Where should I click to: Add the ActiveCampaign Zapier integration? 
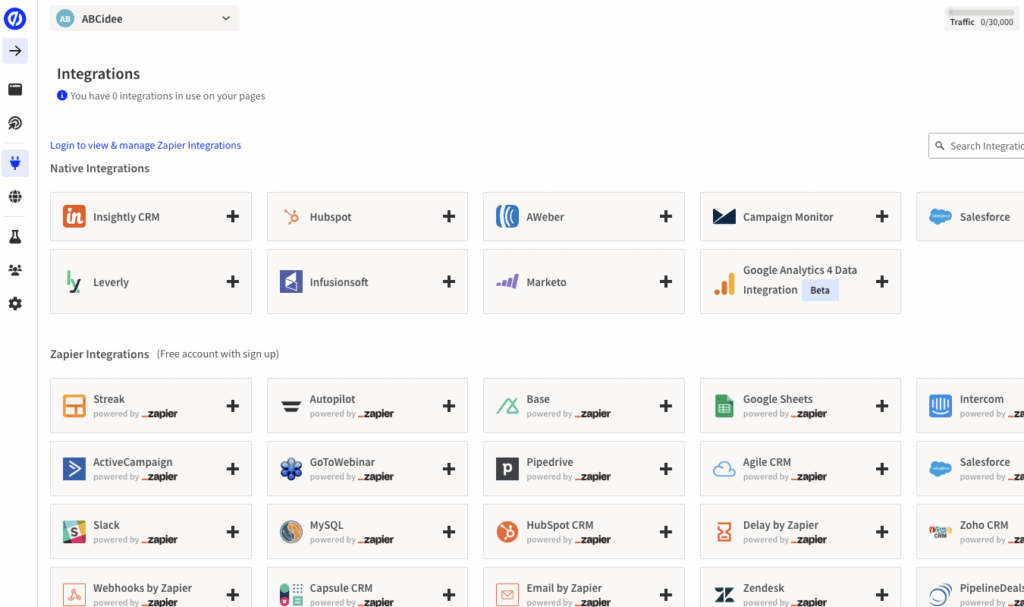coord(232,469)
